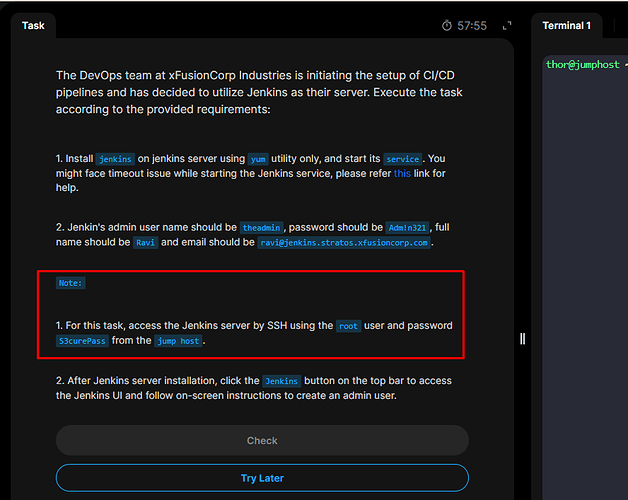The image size is (628, 500).
Task: Click the ravi@jenkins.stratos.xfusioncorp.com email tag
Action: pyautogui.click(x=344, y=242)
